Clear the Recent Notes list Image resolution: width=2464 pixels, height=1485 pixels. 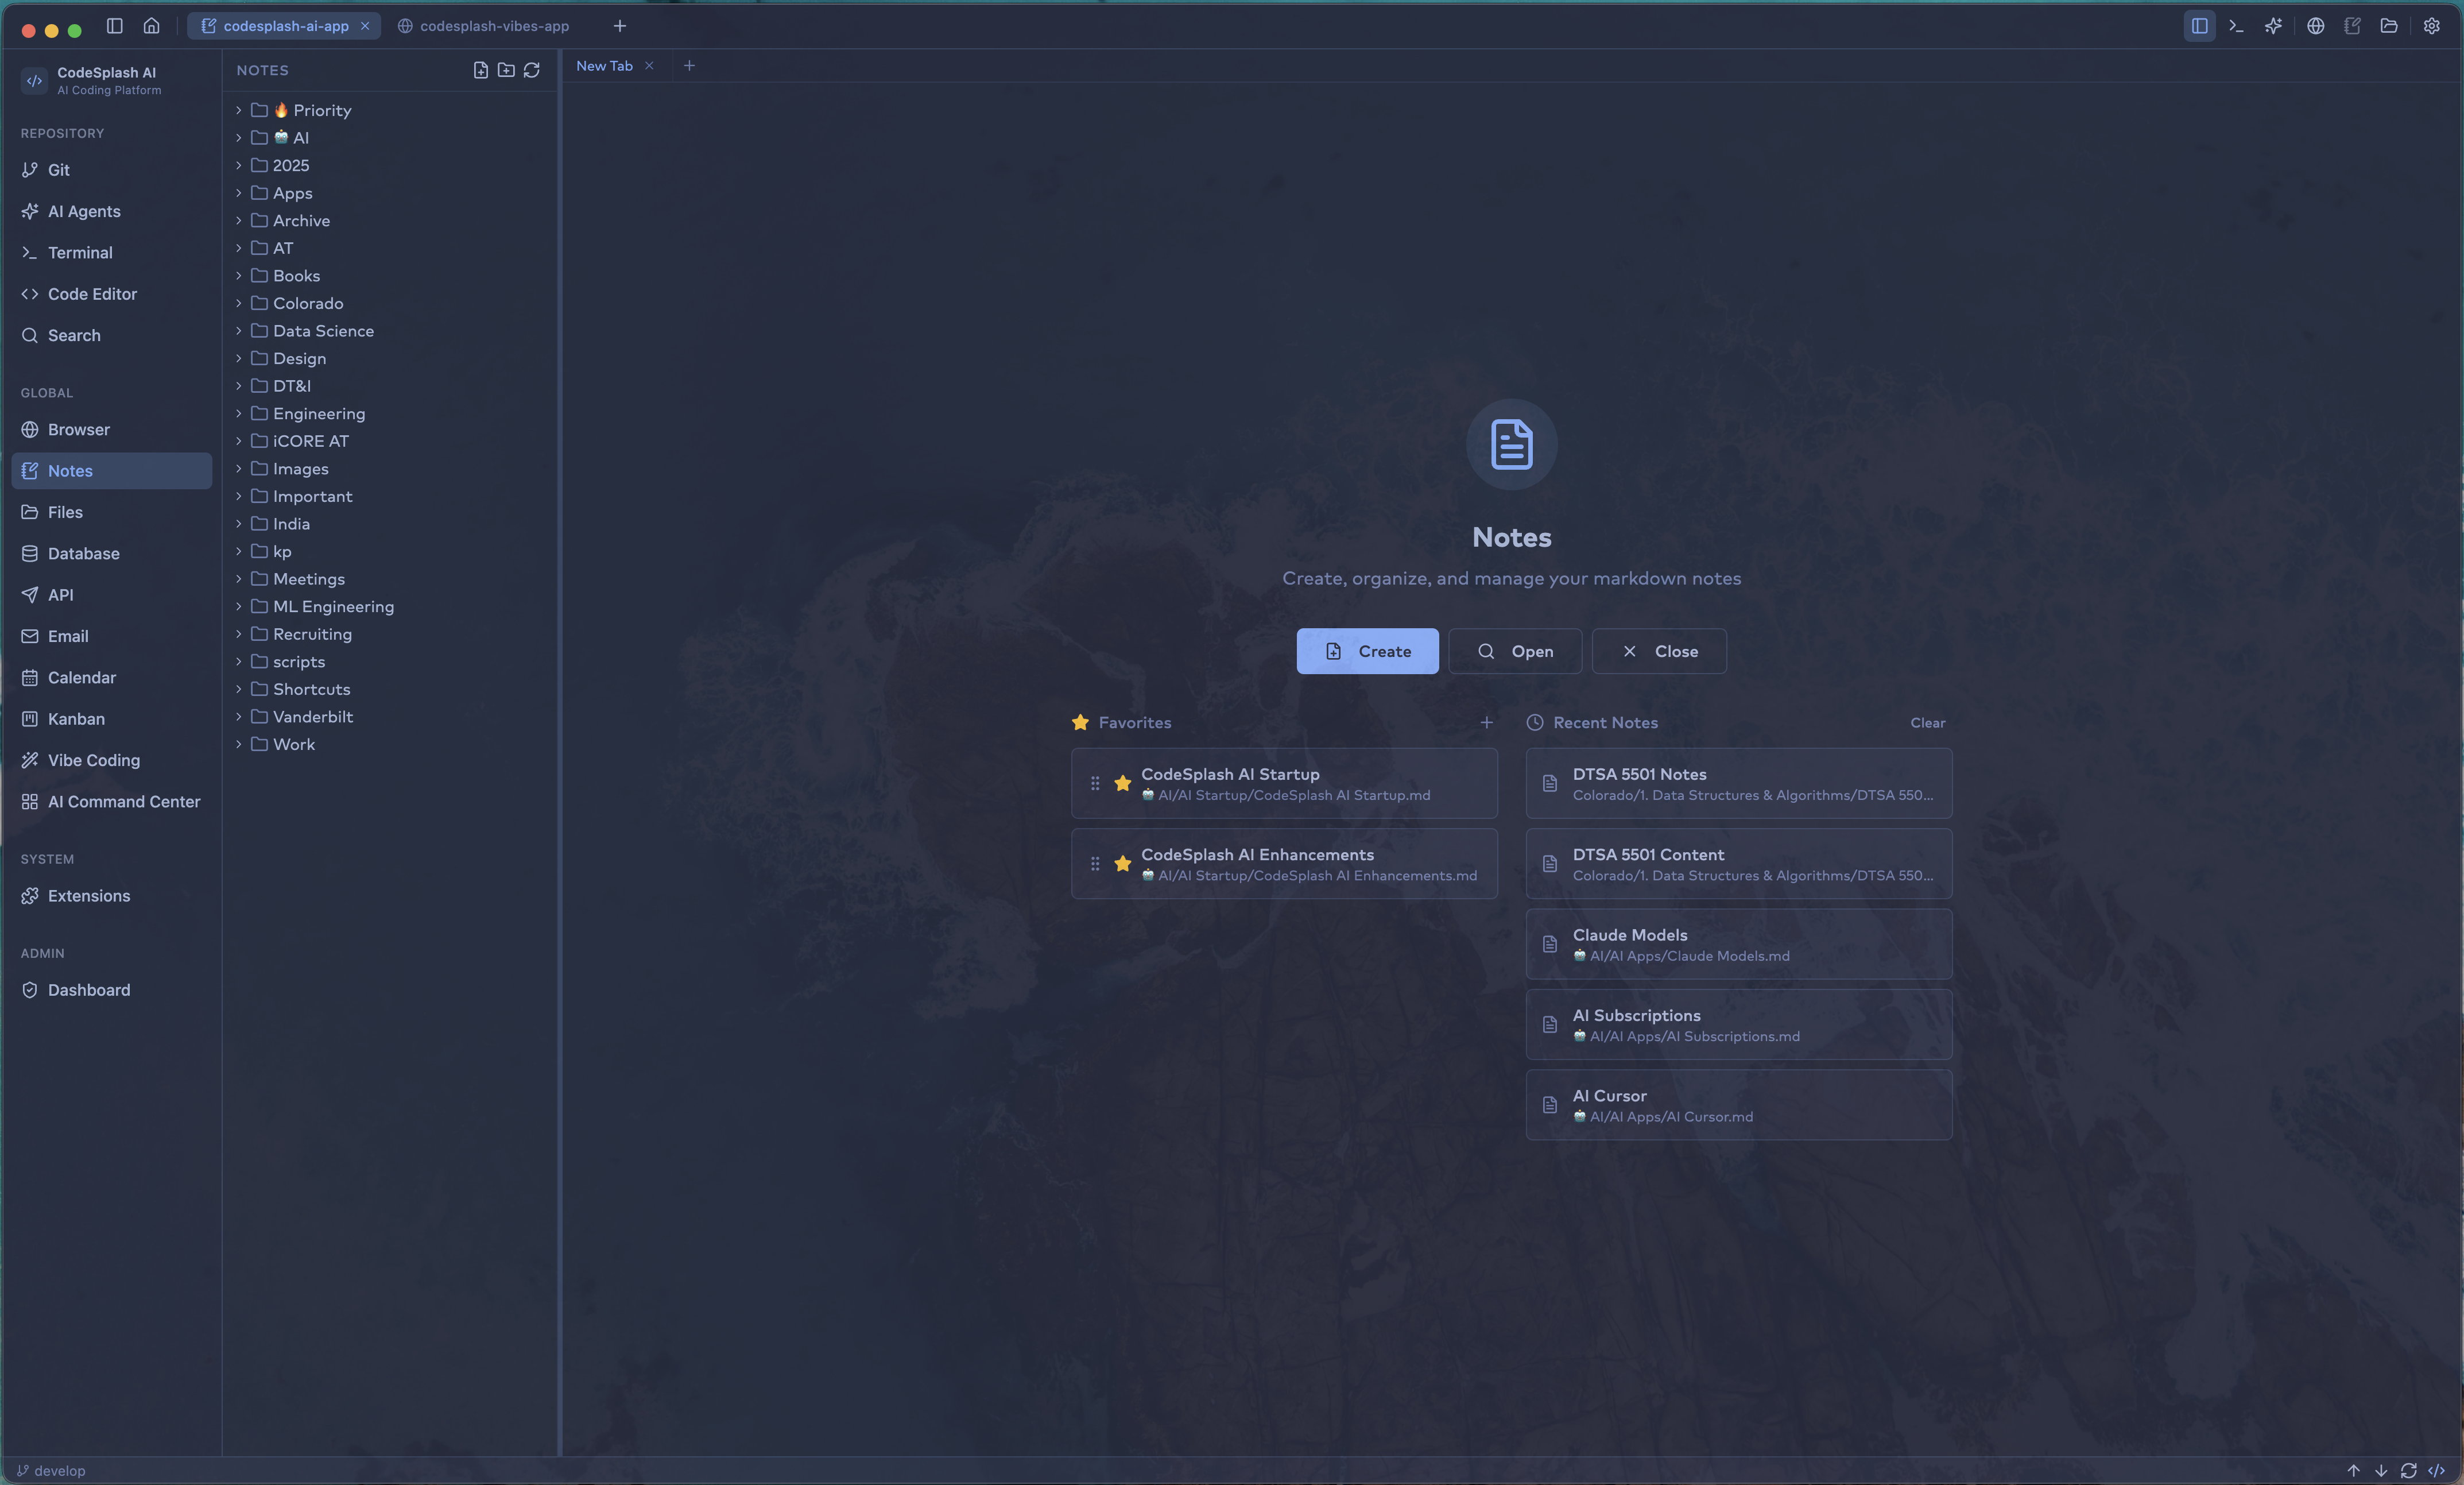coord(1927,723)
